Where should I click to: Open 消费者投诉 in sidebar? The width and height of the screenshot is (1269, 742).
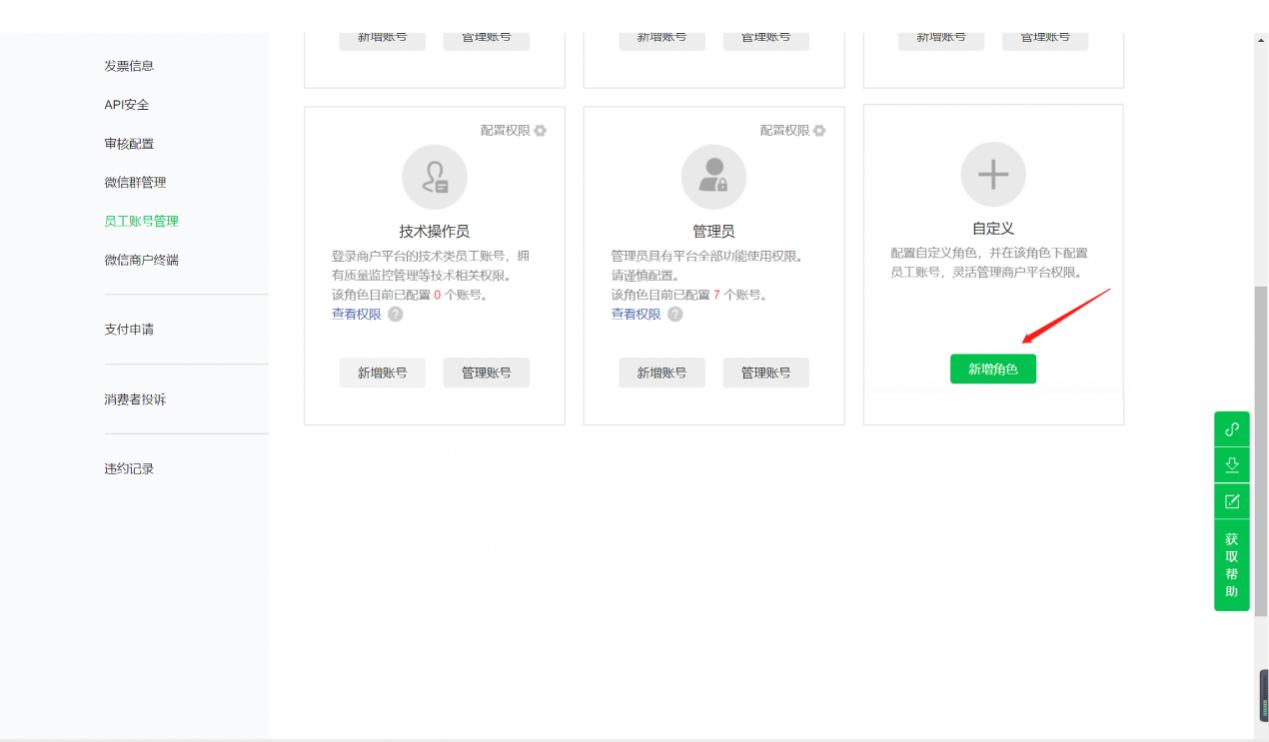(135, 399)
